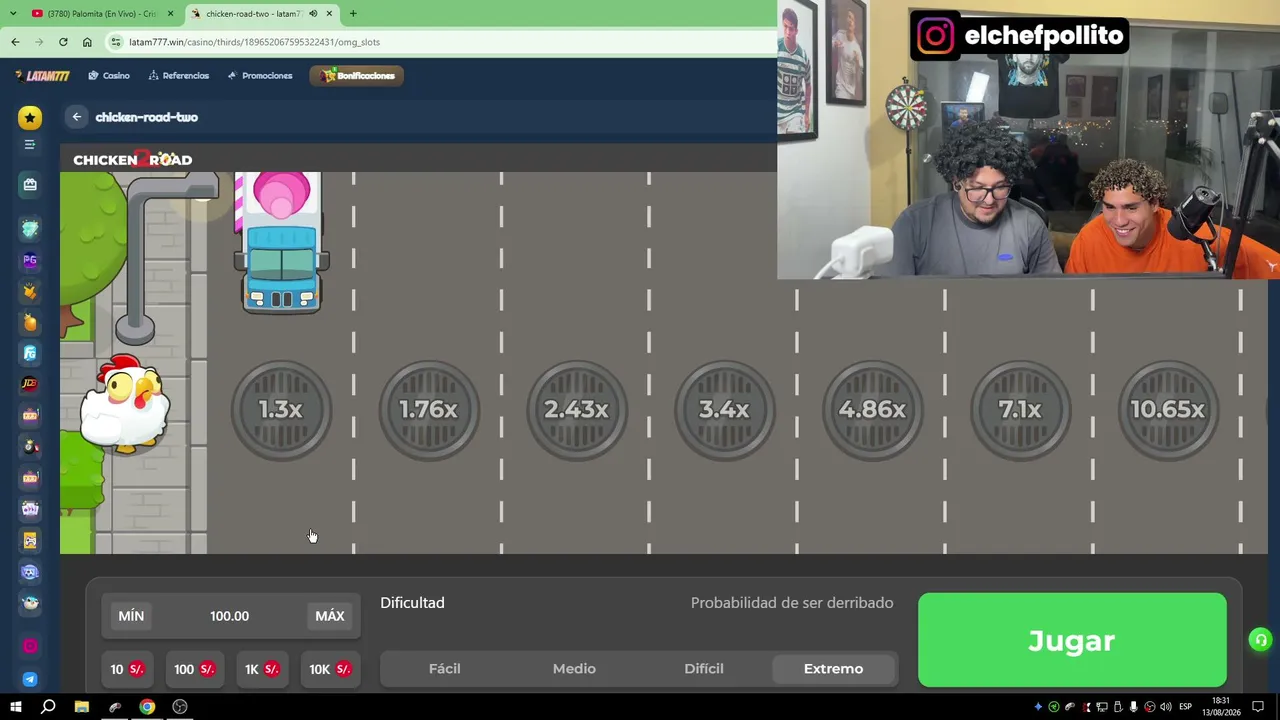Open the Bonificaciones menu
Screen dimensions: 1280x720
point(357,76)
